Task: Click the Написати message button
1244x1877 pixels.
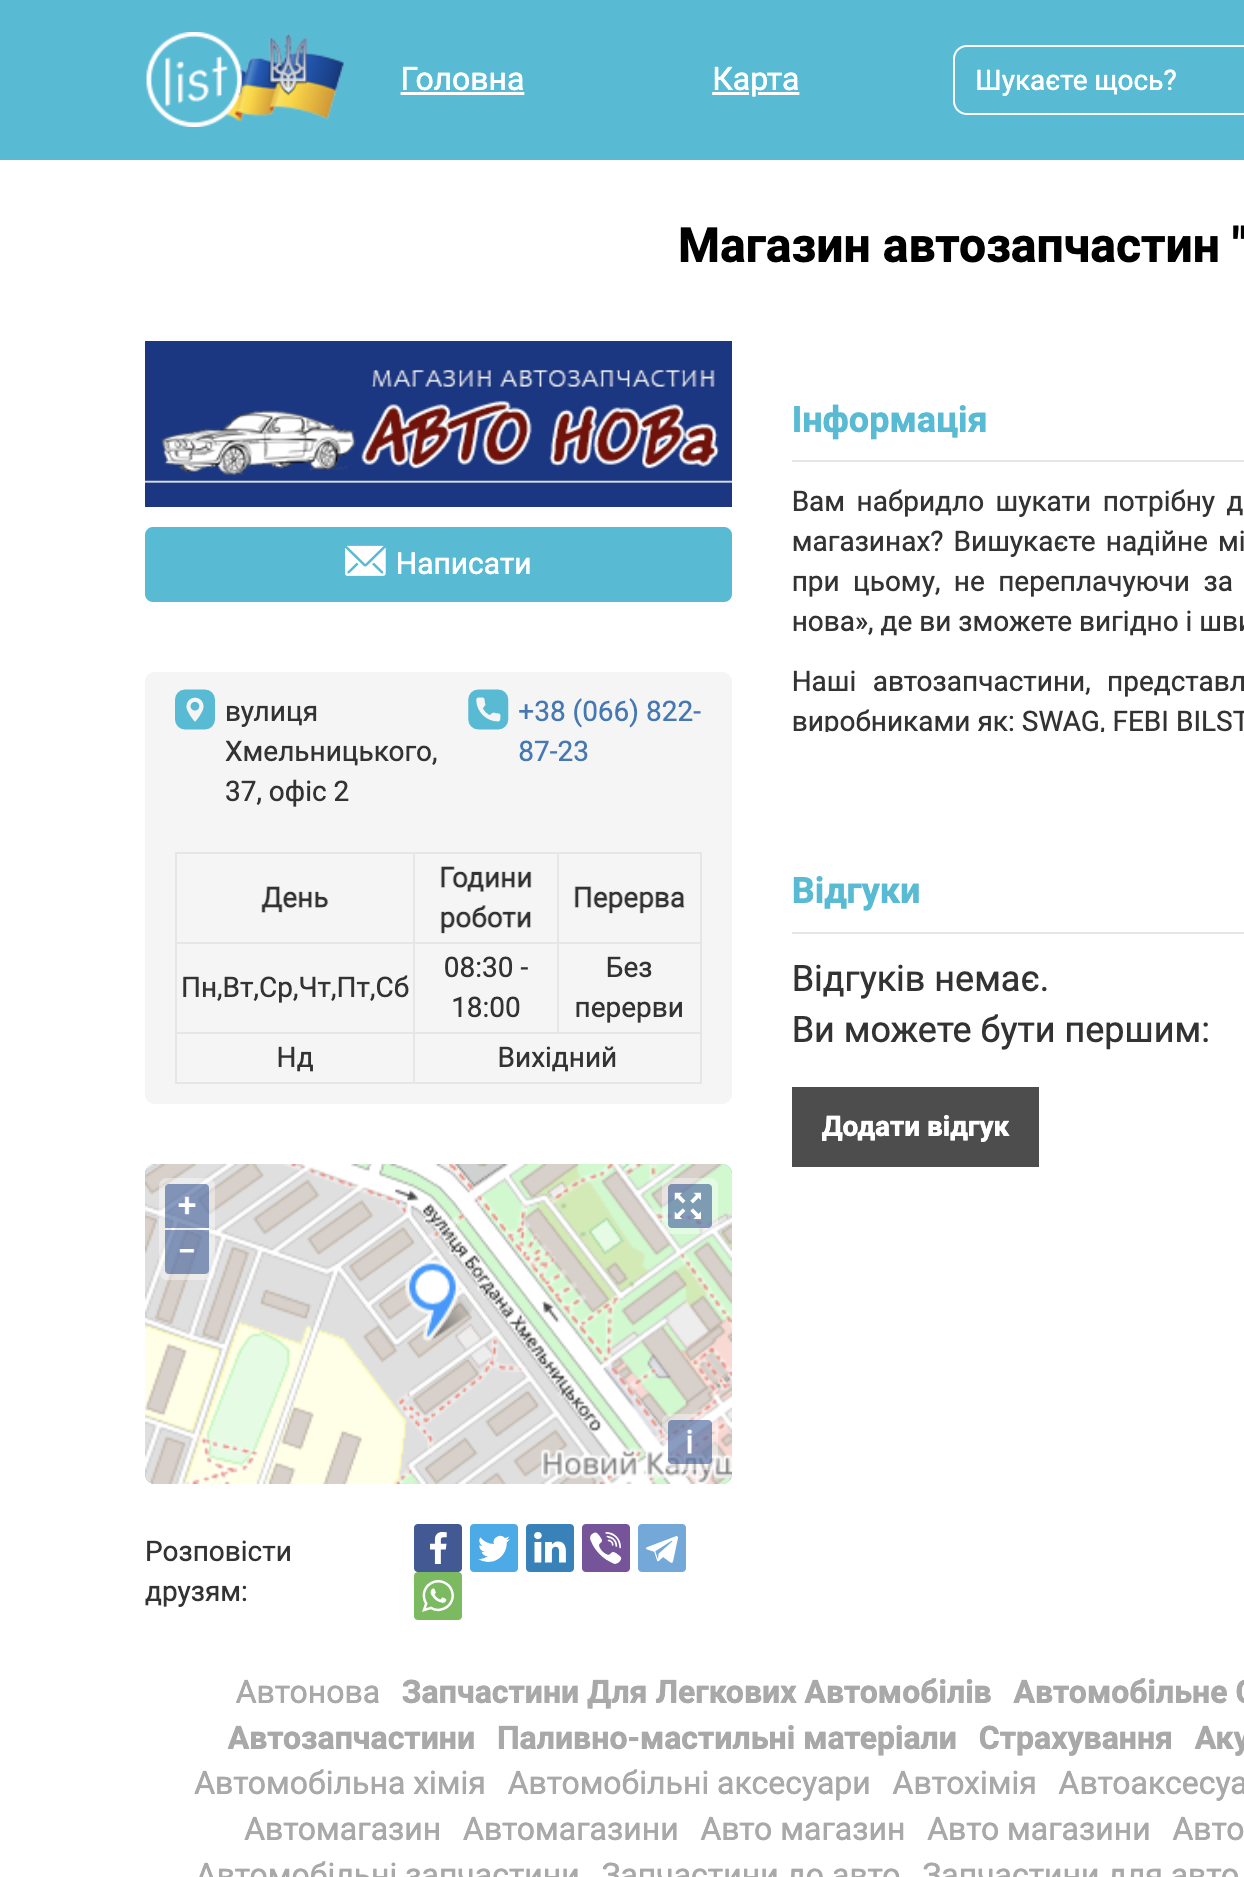Action: pos(438,564)
